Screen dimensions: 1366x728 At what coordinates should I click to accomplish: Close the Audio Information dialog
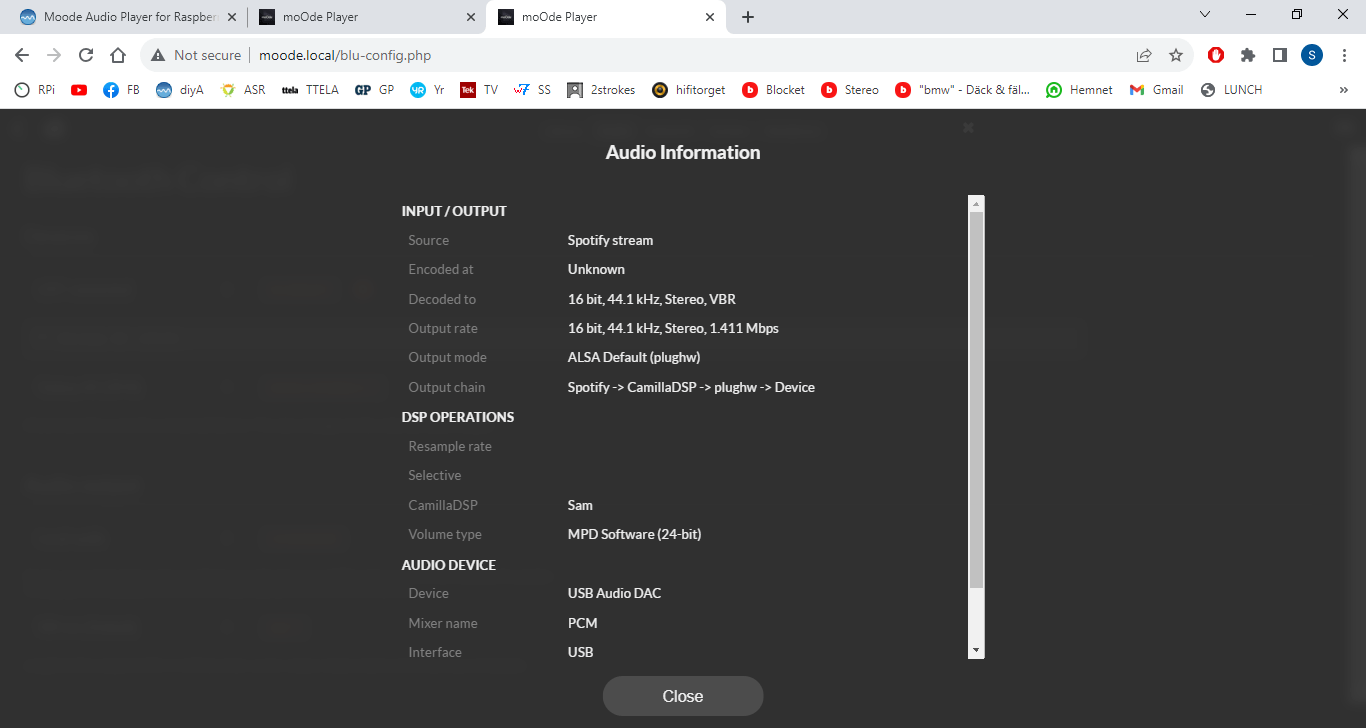tap(683, 696)
